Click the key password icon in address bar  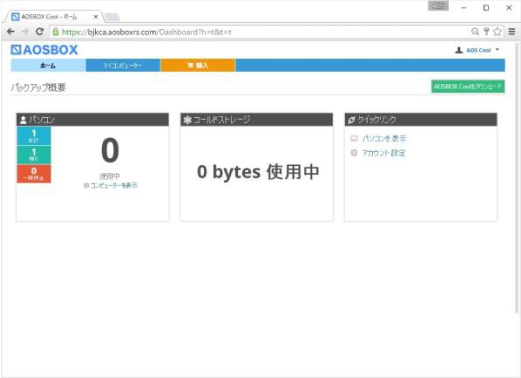tap(486, 32)
